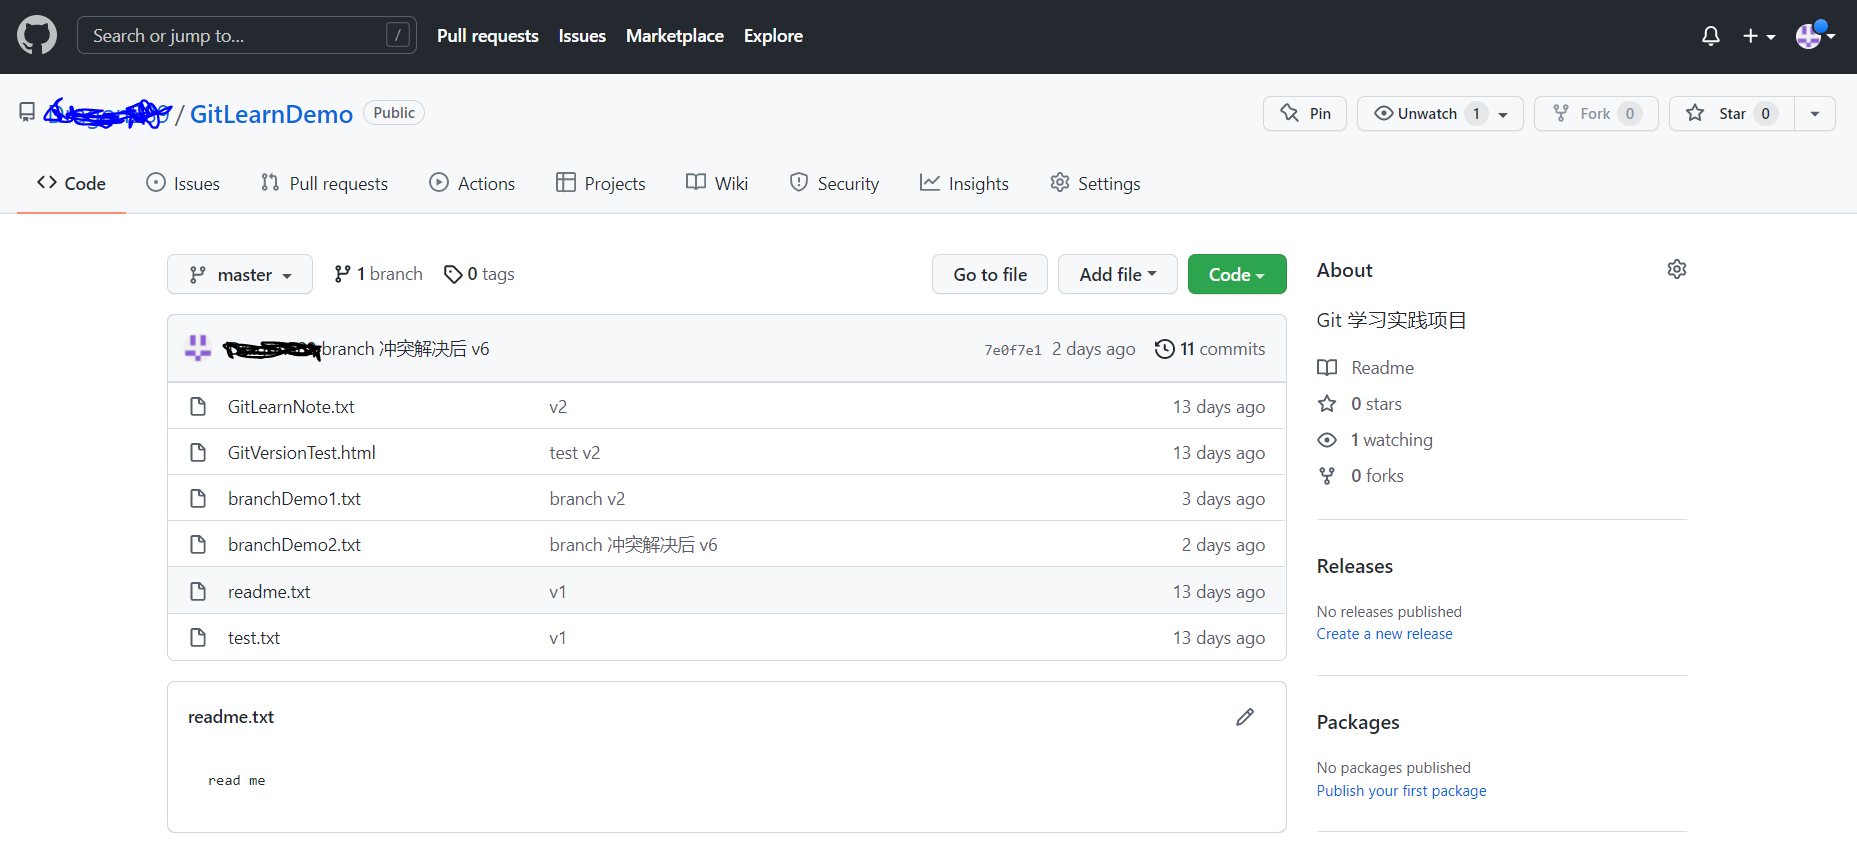The width and height of the screenshot is (1857, 846).
Task: Switch to the Settings tab
Action: click(1095, 183)
